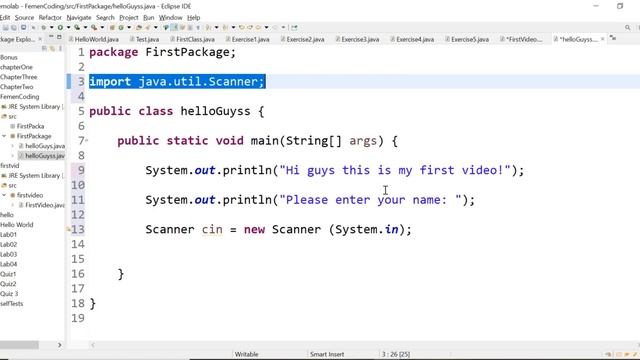Collapse the firstvideo package node
This screenshot has height=360, width=640.
4,195
